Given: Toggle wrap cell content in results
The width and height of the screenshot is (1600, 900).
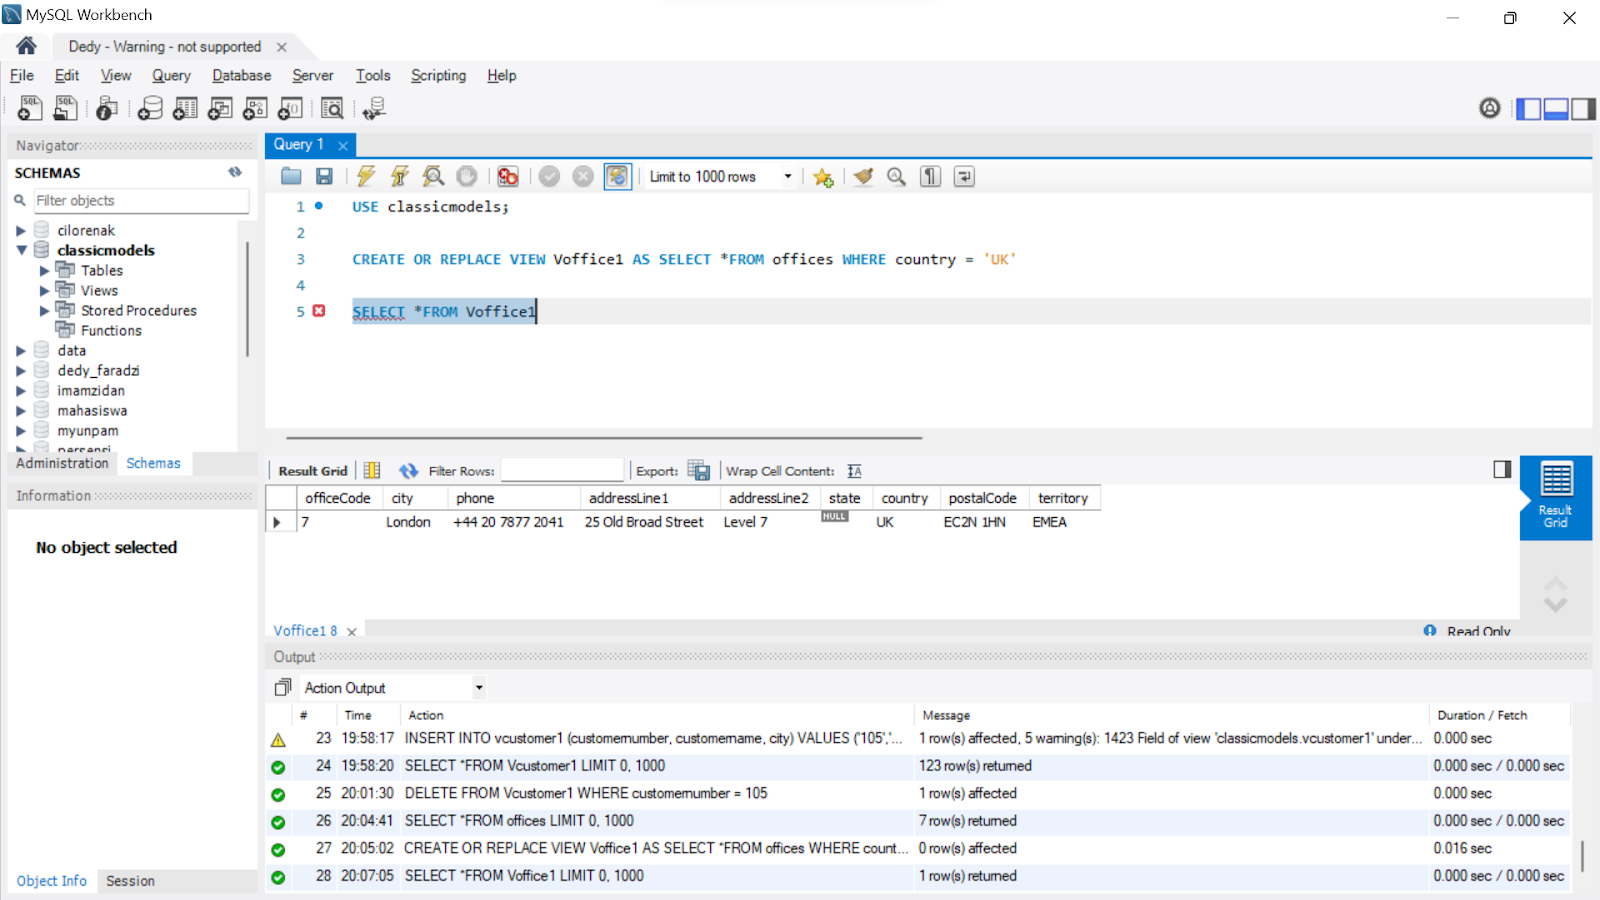Looking at the screenshot, I should [x=854, y=471].
